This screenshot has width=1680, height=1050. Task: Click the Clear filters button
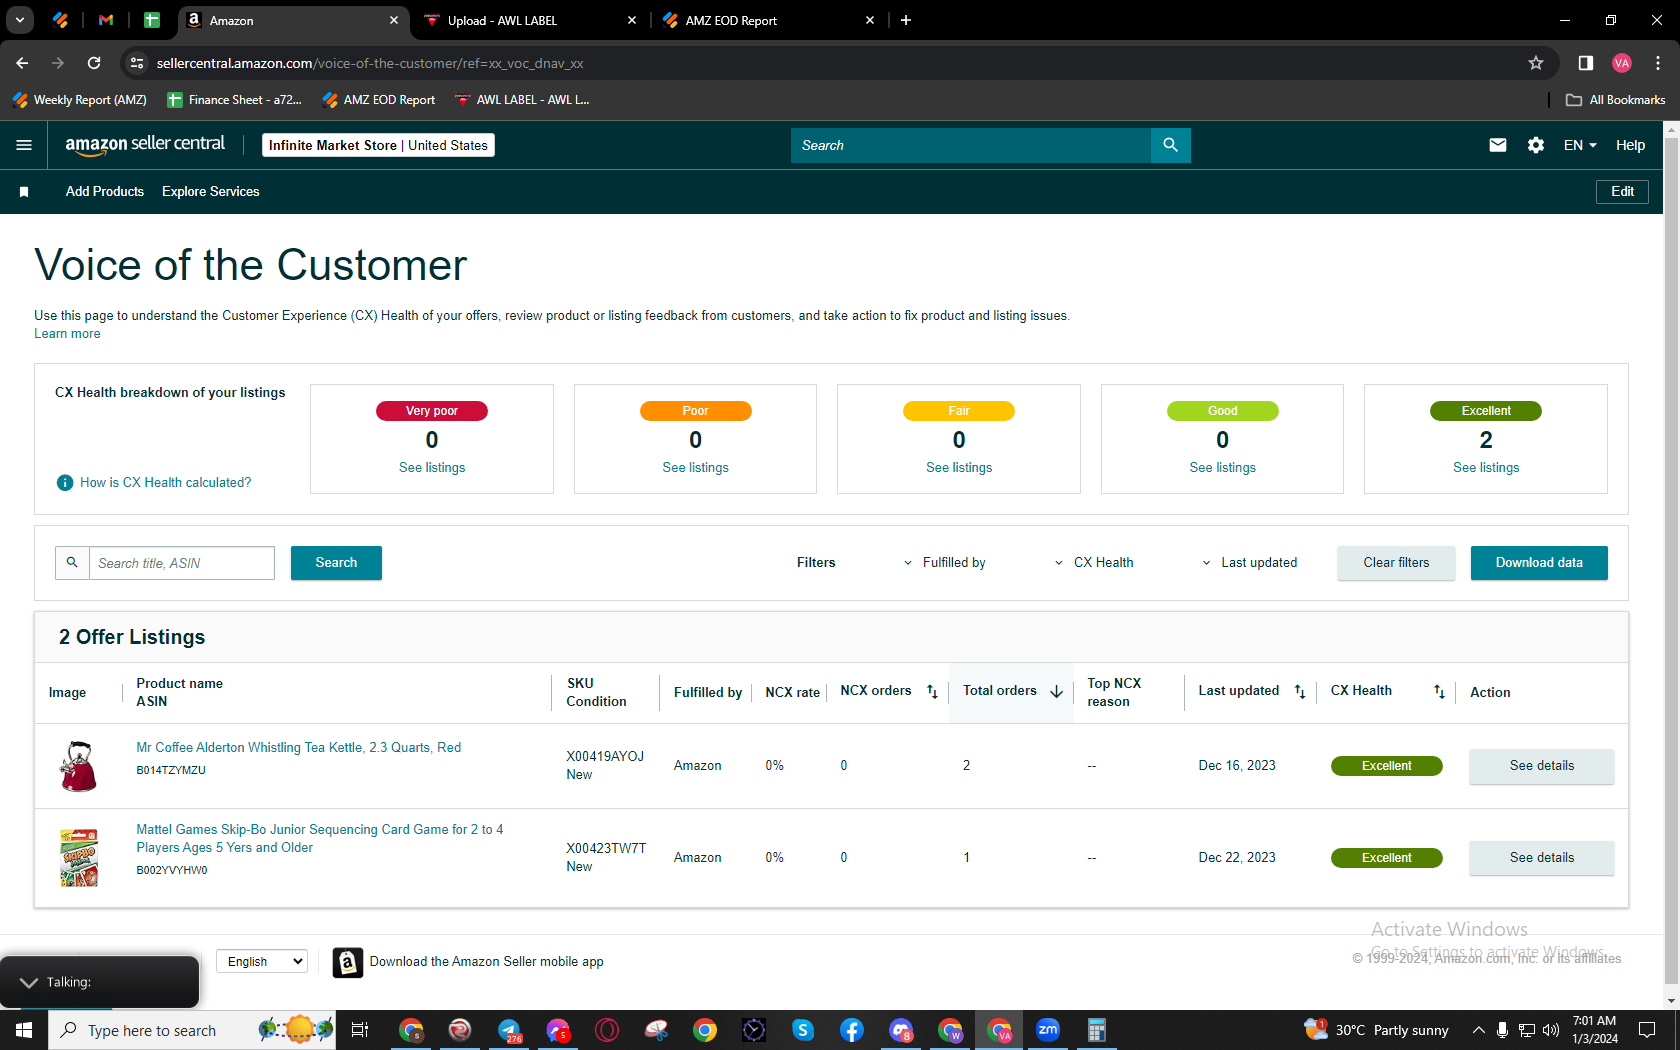[1396, 563]
